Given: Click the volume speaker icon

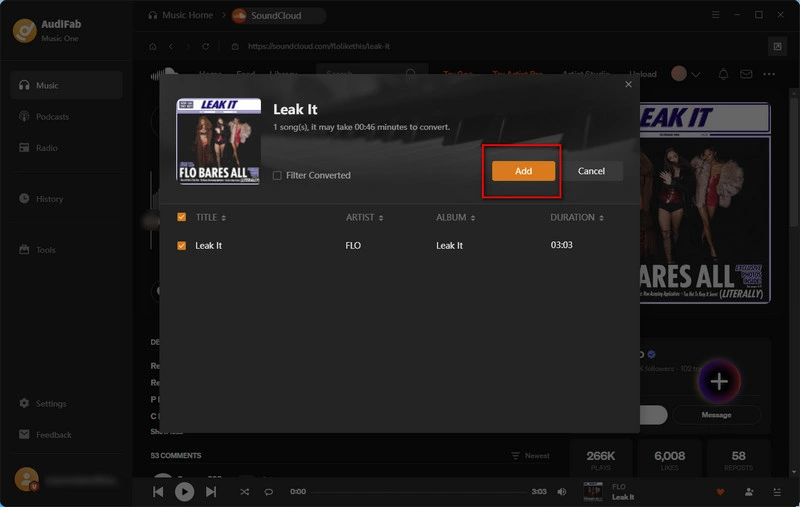Looking at the screenshot, I should (562, 492).
